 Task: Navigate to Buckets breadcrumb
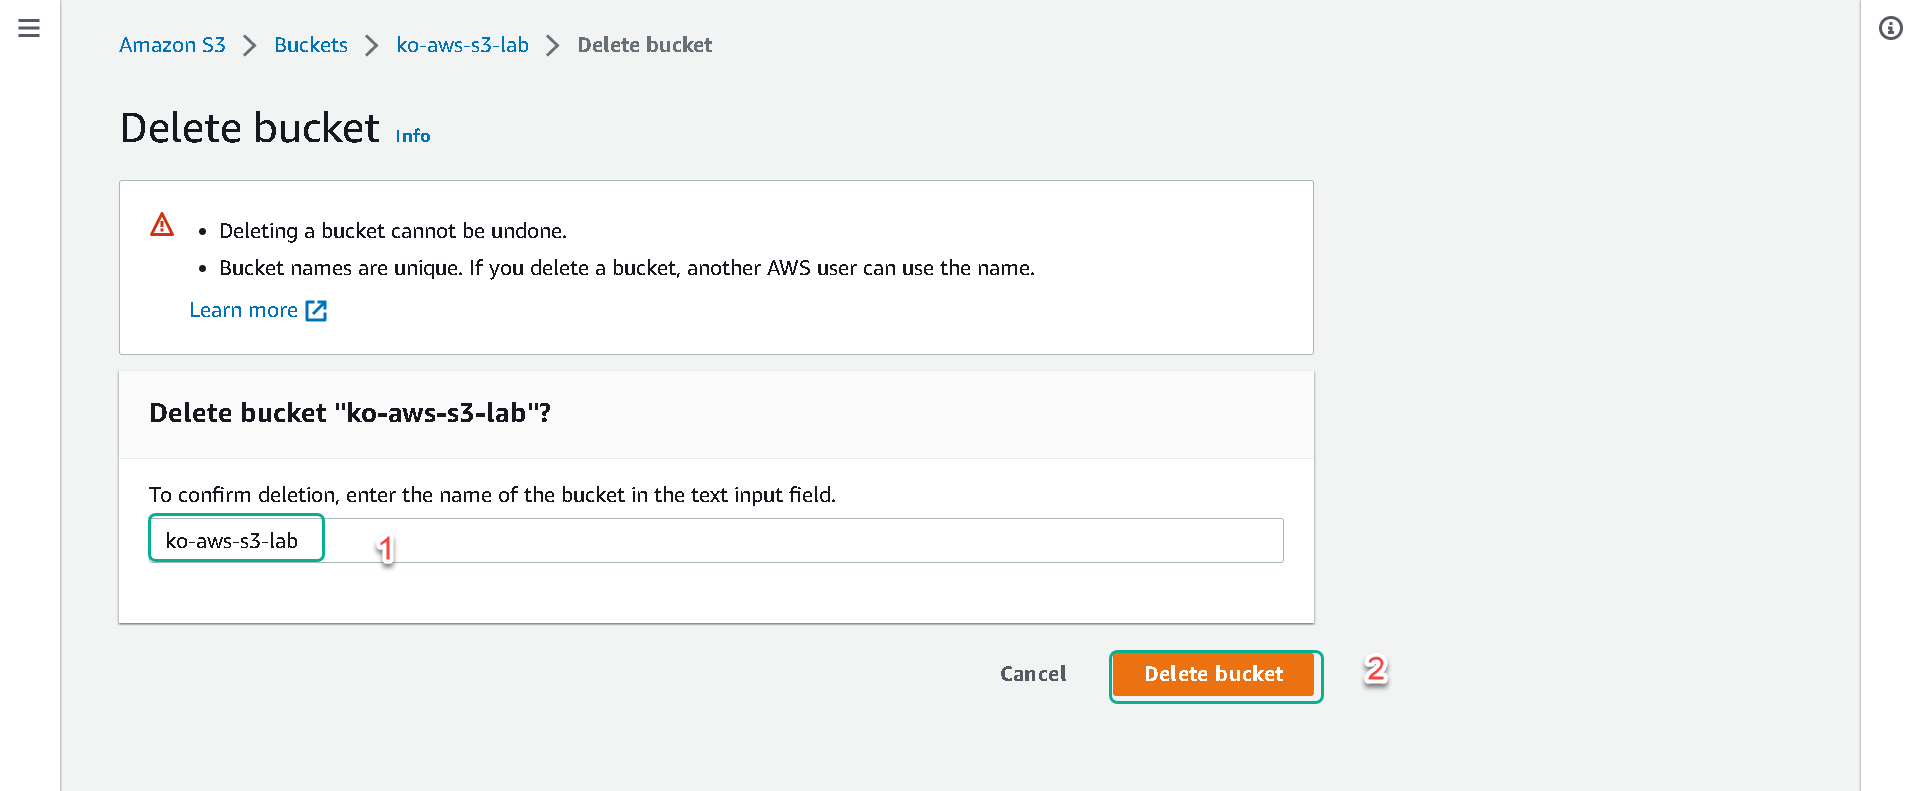[x=311, y=45]
